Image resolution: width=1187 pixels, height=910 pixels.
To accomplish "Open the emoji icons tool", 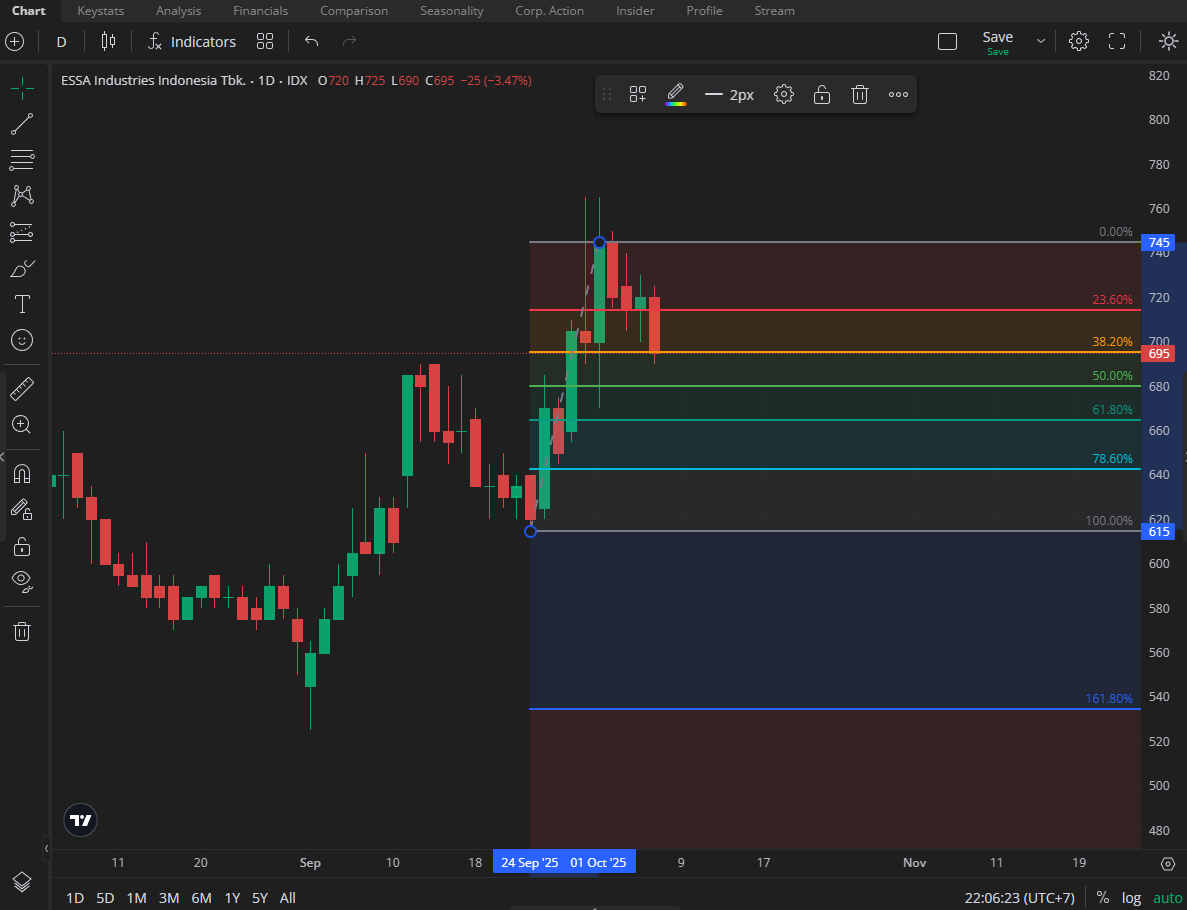I will click(x=22, y=340).
